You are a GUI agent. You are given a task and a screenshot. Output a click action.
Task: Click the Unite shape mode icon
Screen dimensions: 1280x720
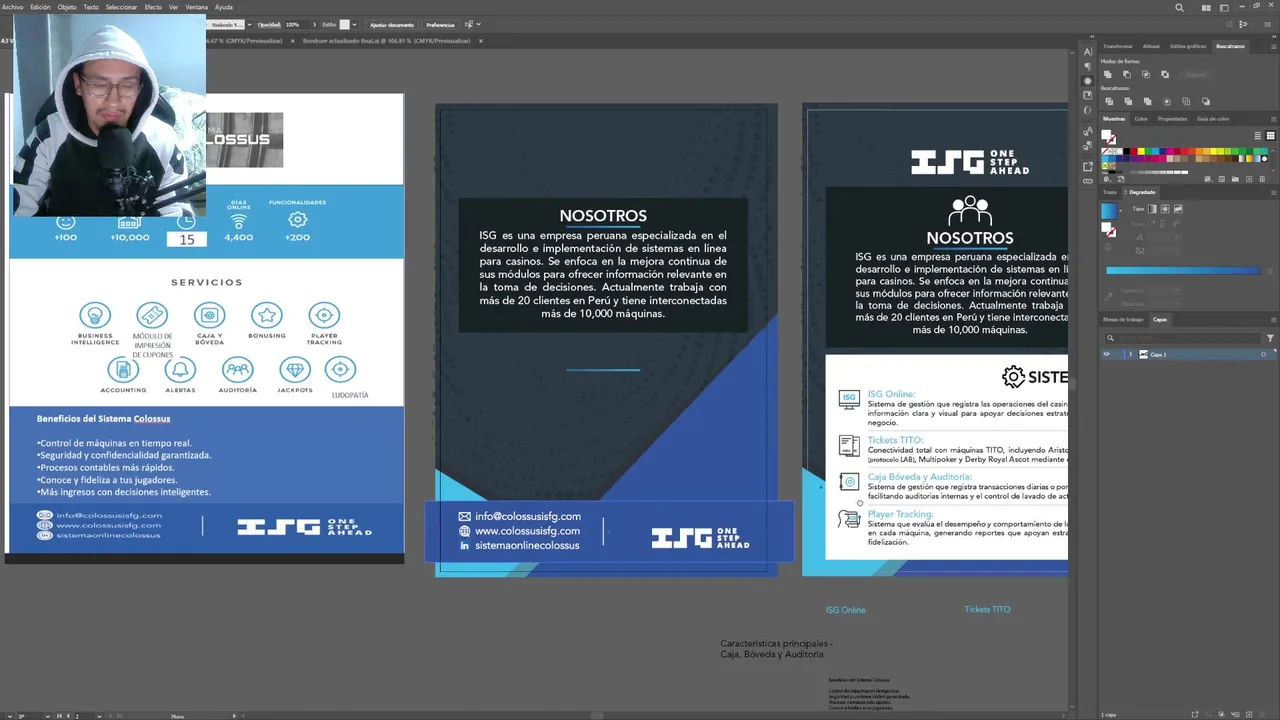[1107, 74]
